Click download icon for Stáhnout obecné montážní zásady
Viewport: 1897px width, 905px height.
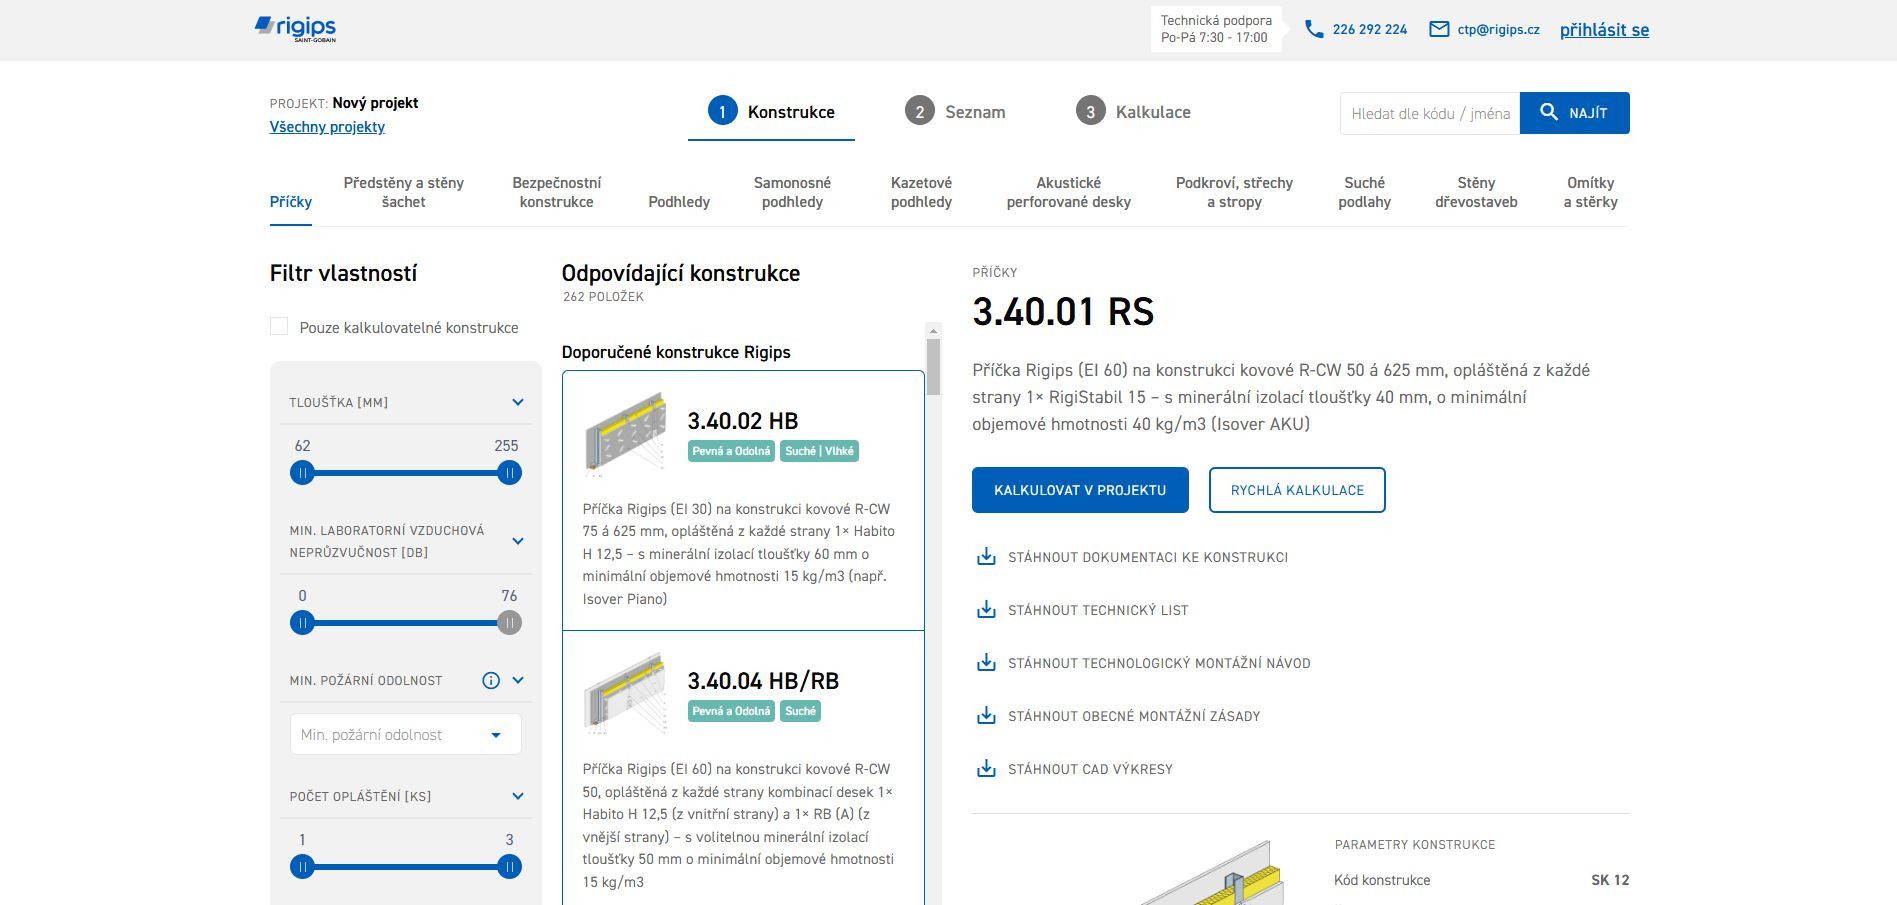[x=986, y=716]
